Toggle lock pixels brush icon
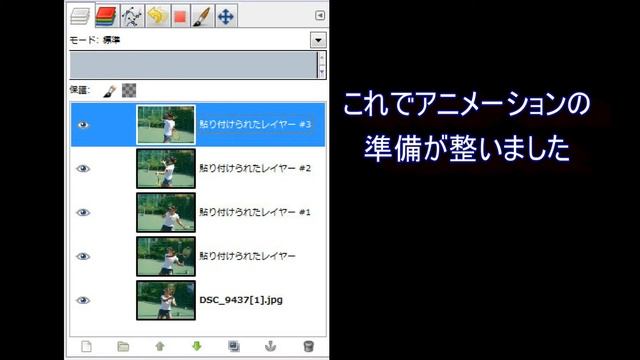 pos(109,91)
